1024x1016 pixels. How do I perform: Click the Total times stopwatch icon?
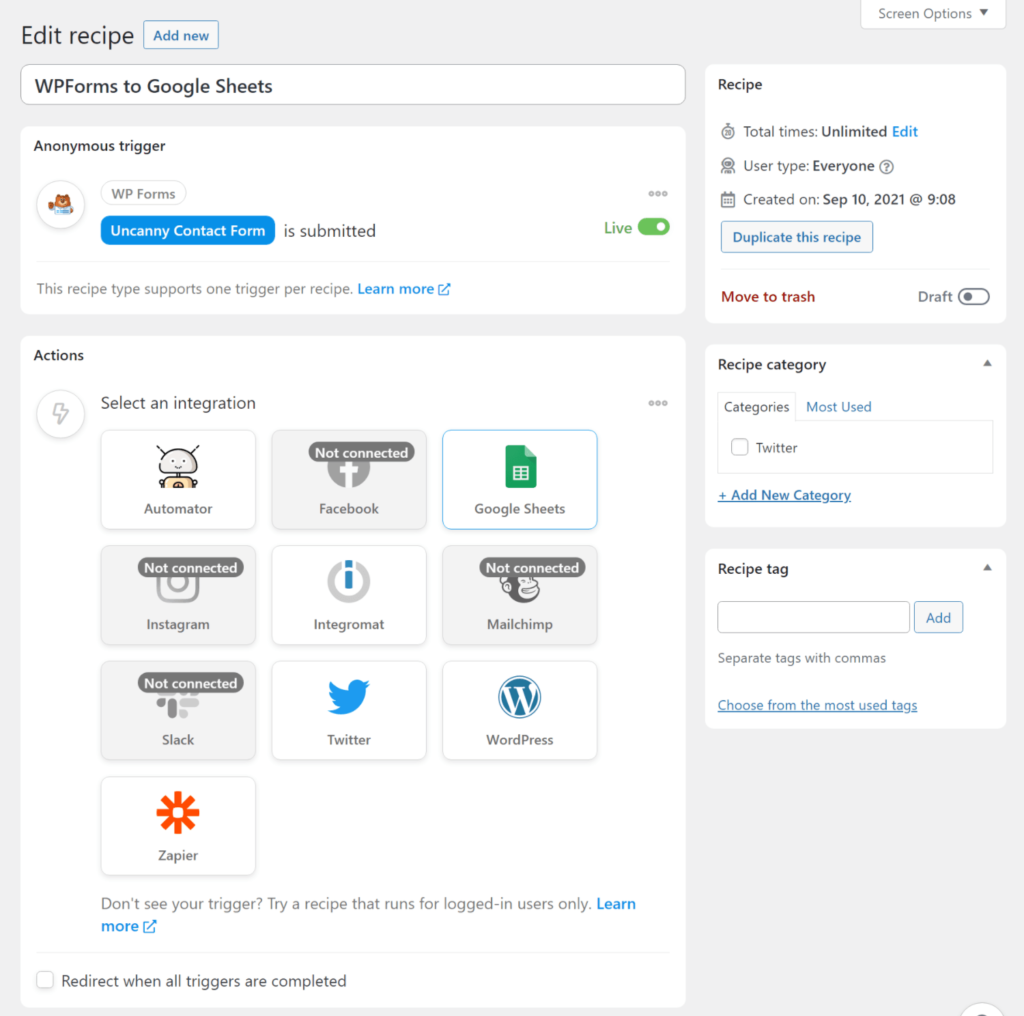point(728,131)
